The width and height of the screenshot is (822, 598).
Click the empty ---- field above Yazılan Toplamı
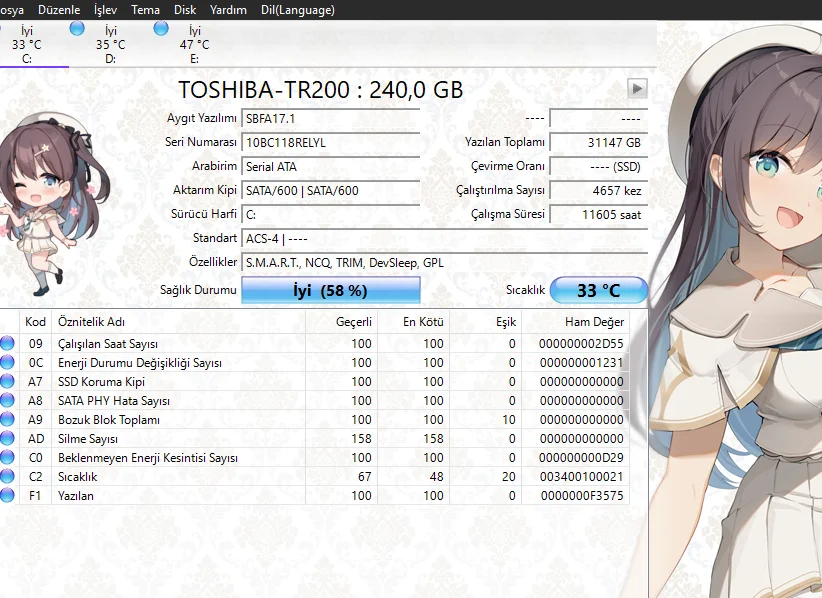point(599,118)
